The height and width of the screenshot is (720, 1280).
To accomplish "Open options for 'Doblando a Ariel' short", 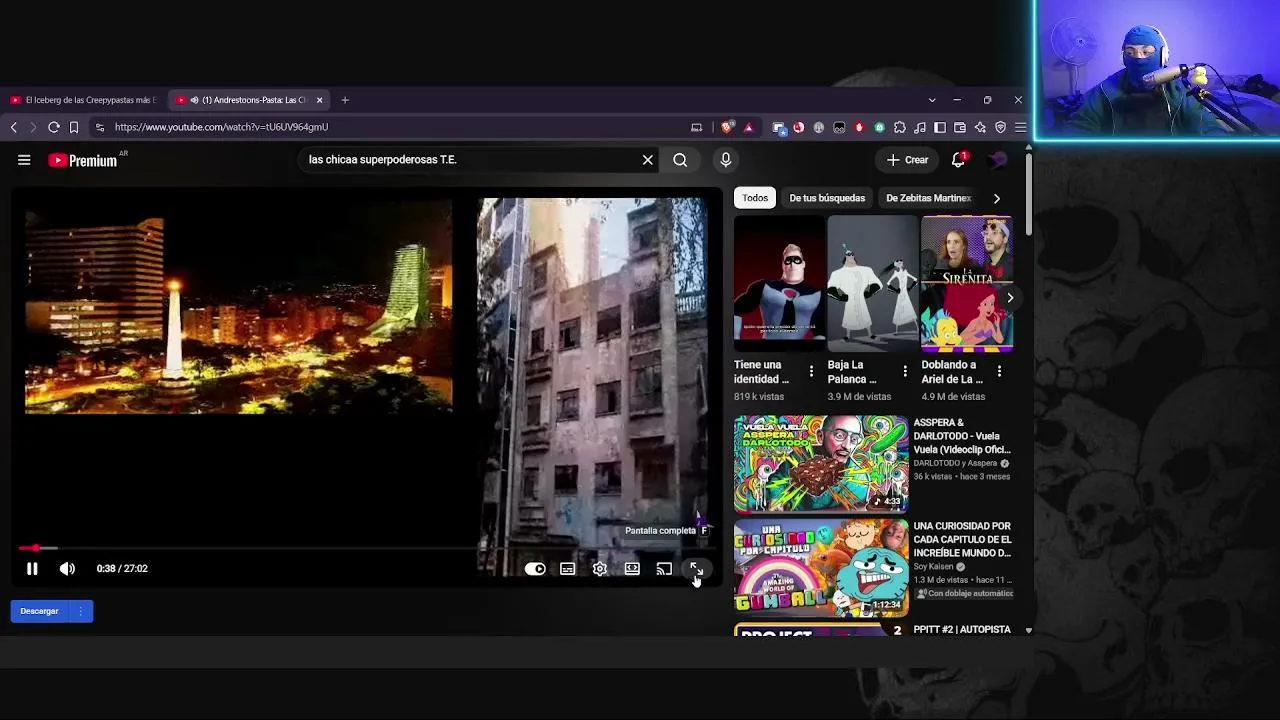I will coord(999,372).
